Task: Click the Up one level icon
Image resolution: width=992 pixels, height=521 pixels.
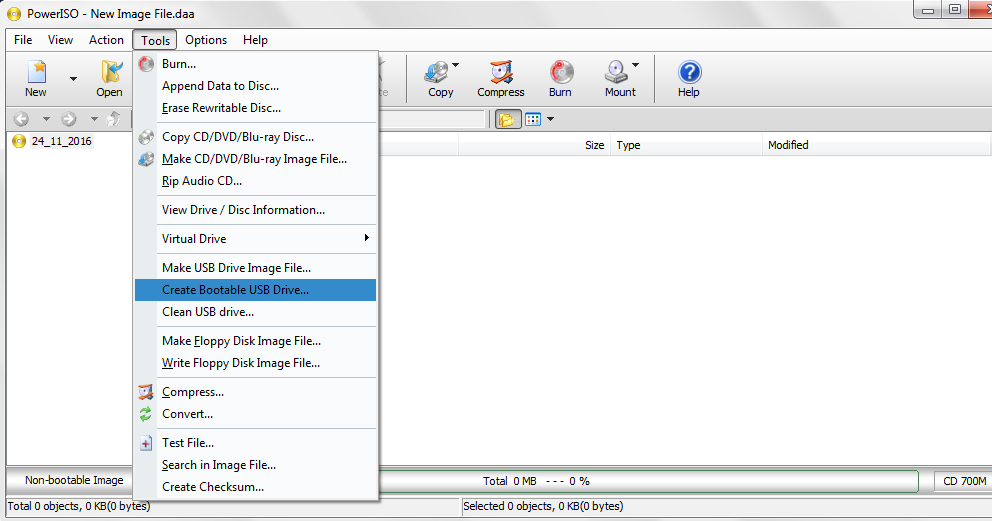Action: point(114,118)
